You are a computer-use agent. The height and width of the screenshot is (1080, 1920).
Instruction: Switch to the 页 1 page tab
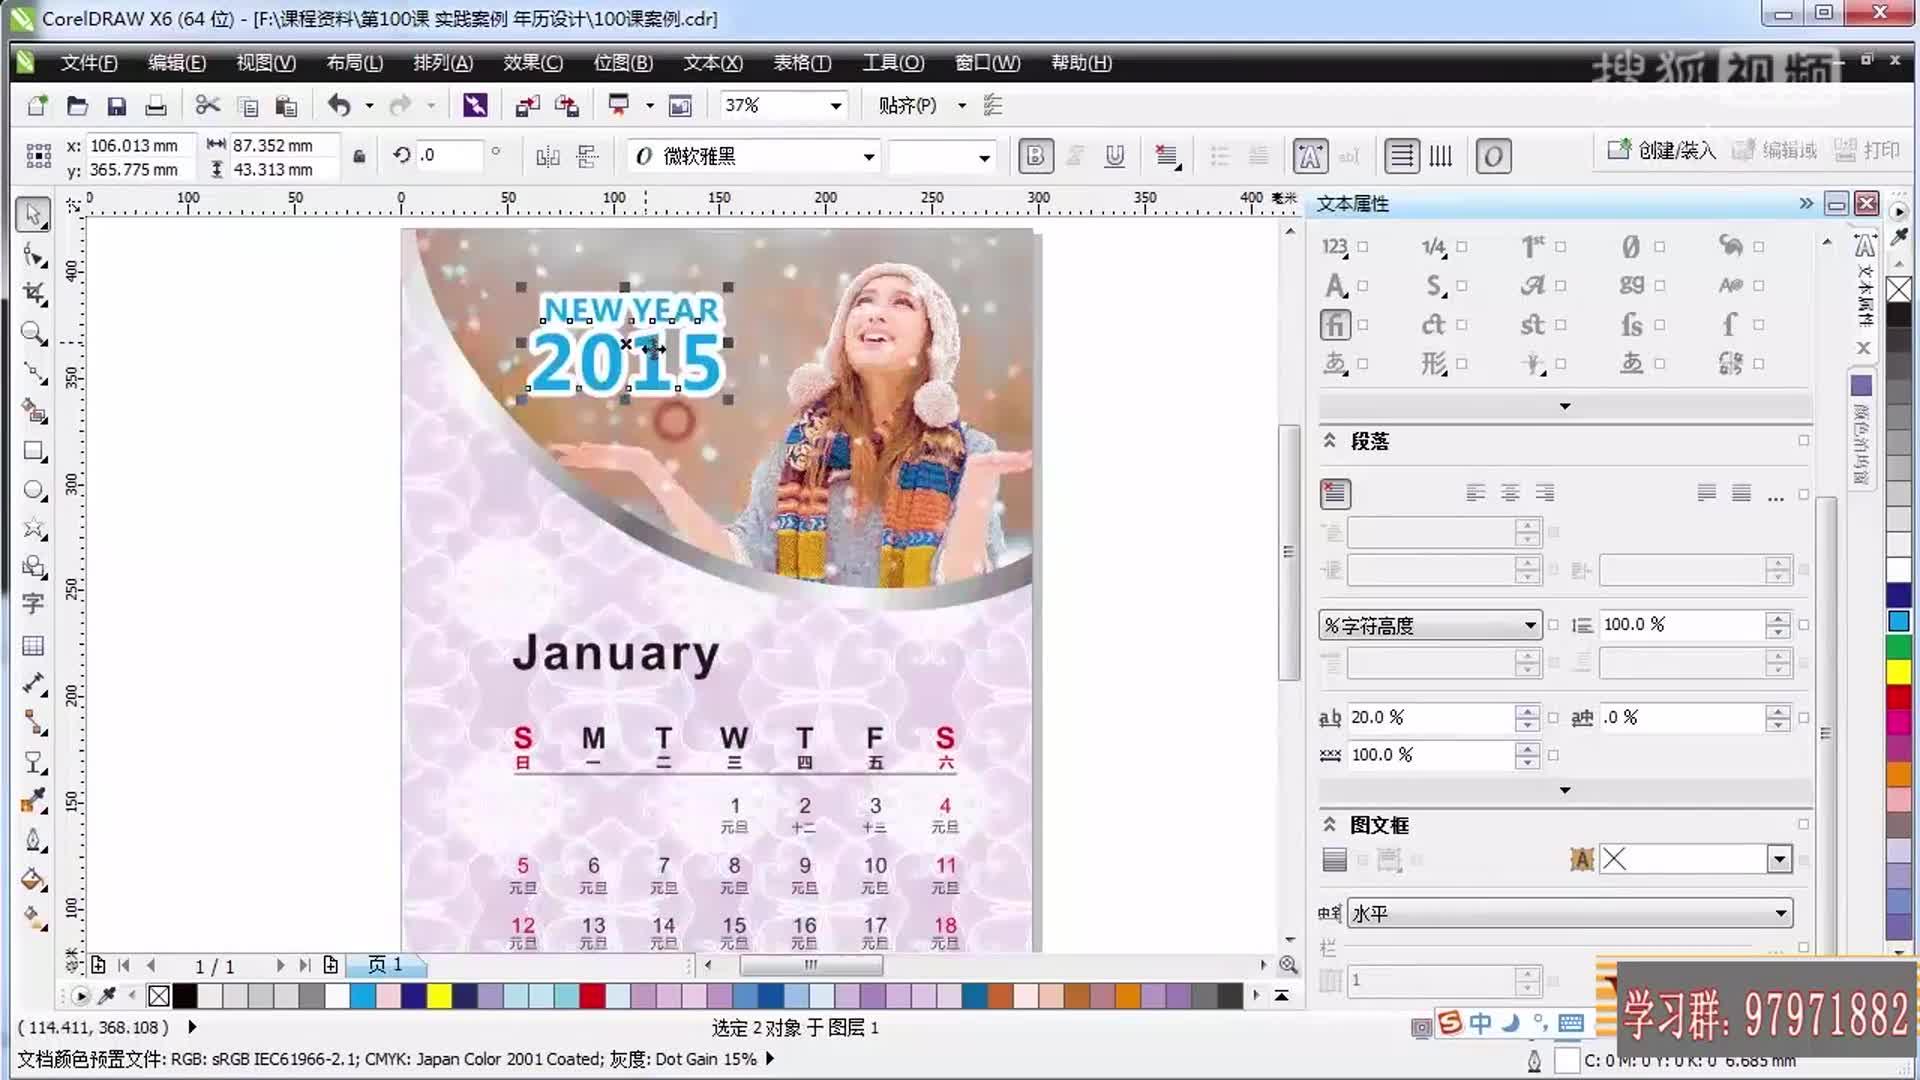388,965
